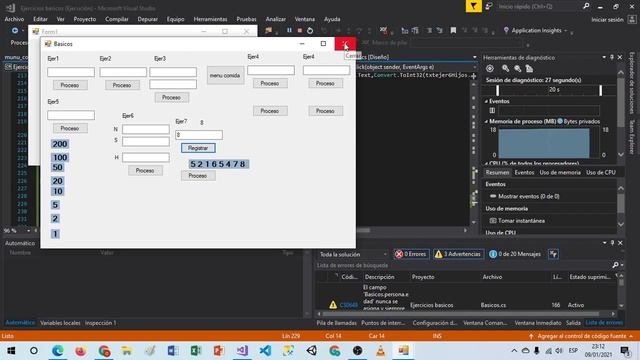Screen dimensions: 640x360
Task: Open the Archivo menu
Action: [14, 19]
